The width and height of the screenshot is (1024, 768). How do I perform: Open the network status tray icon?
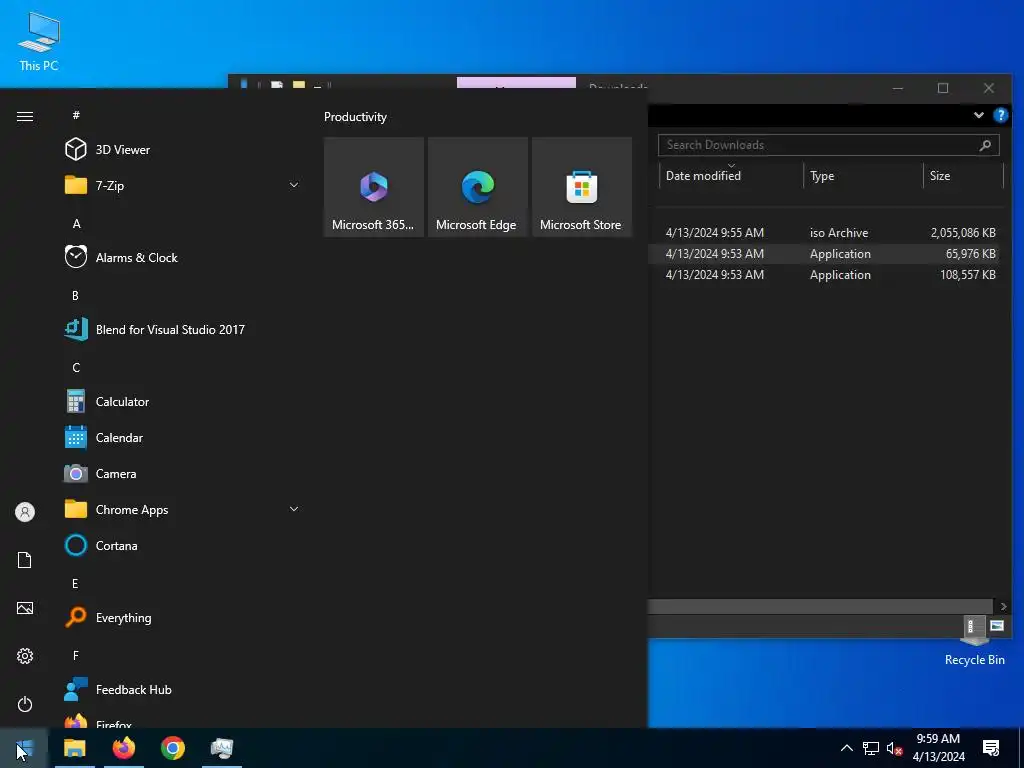[871, 748]
